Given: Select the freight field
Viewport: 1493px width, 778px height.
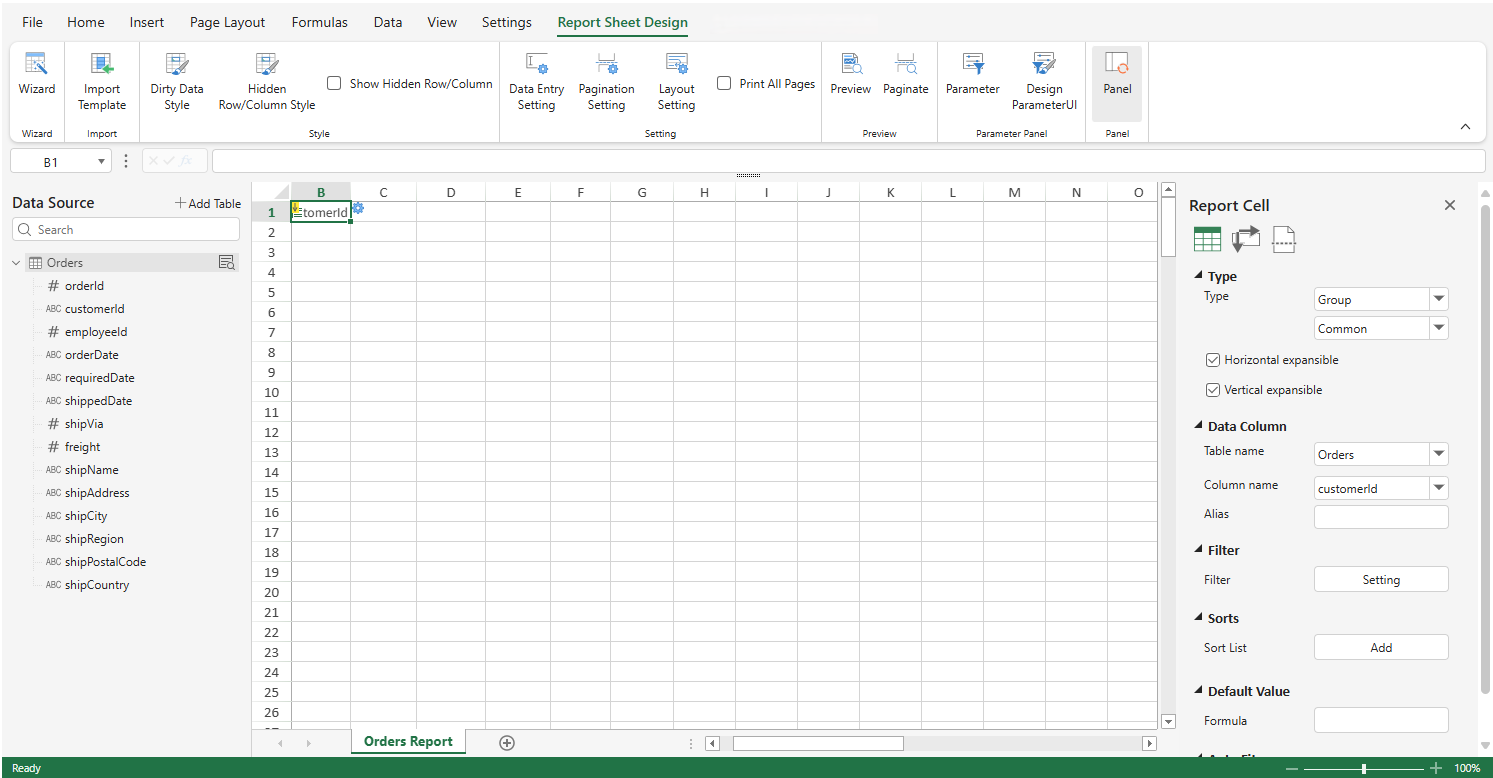Looking at the screenshot, I should [x=83, y=447].
